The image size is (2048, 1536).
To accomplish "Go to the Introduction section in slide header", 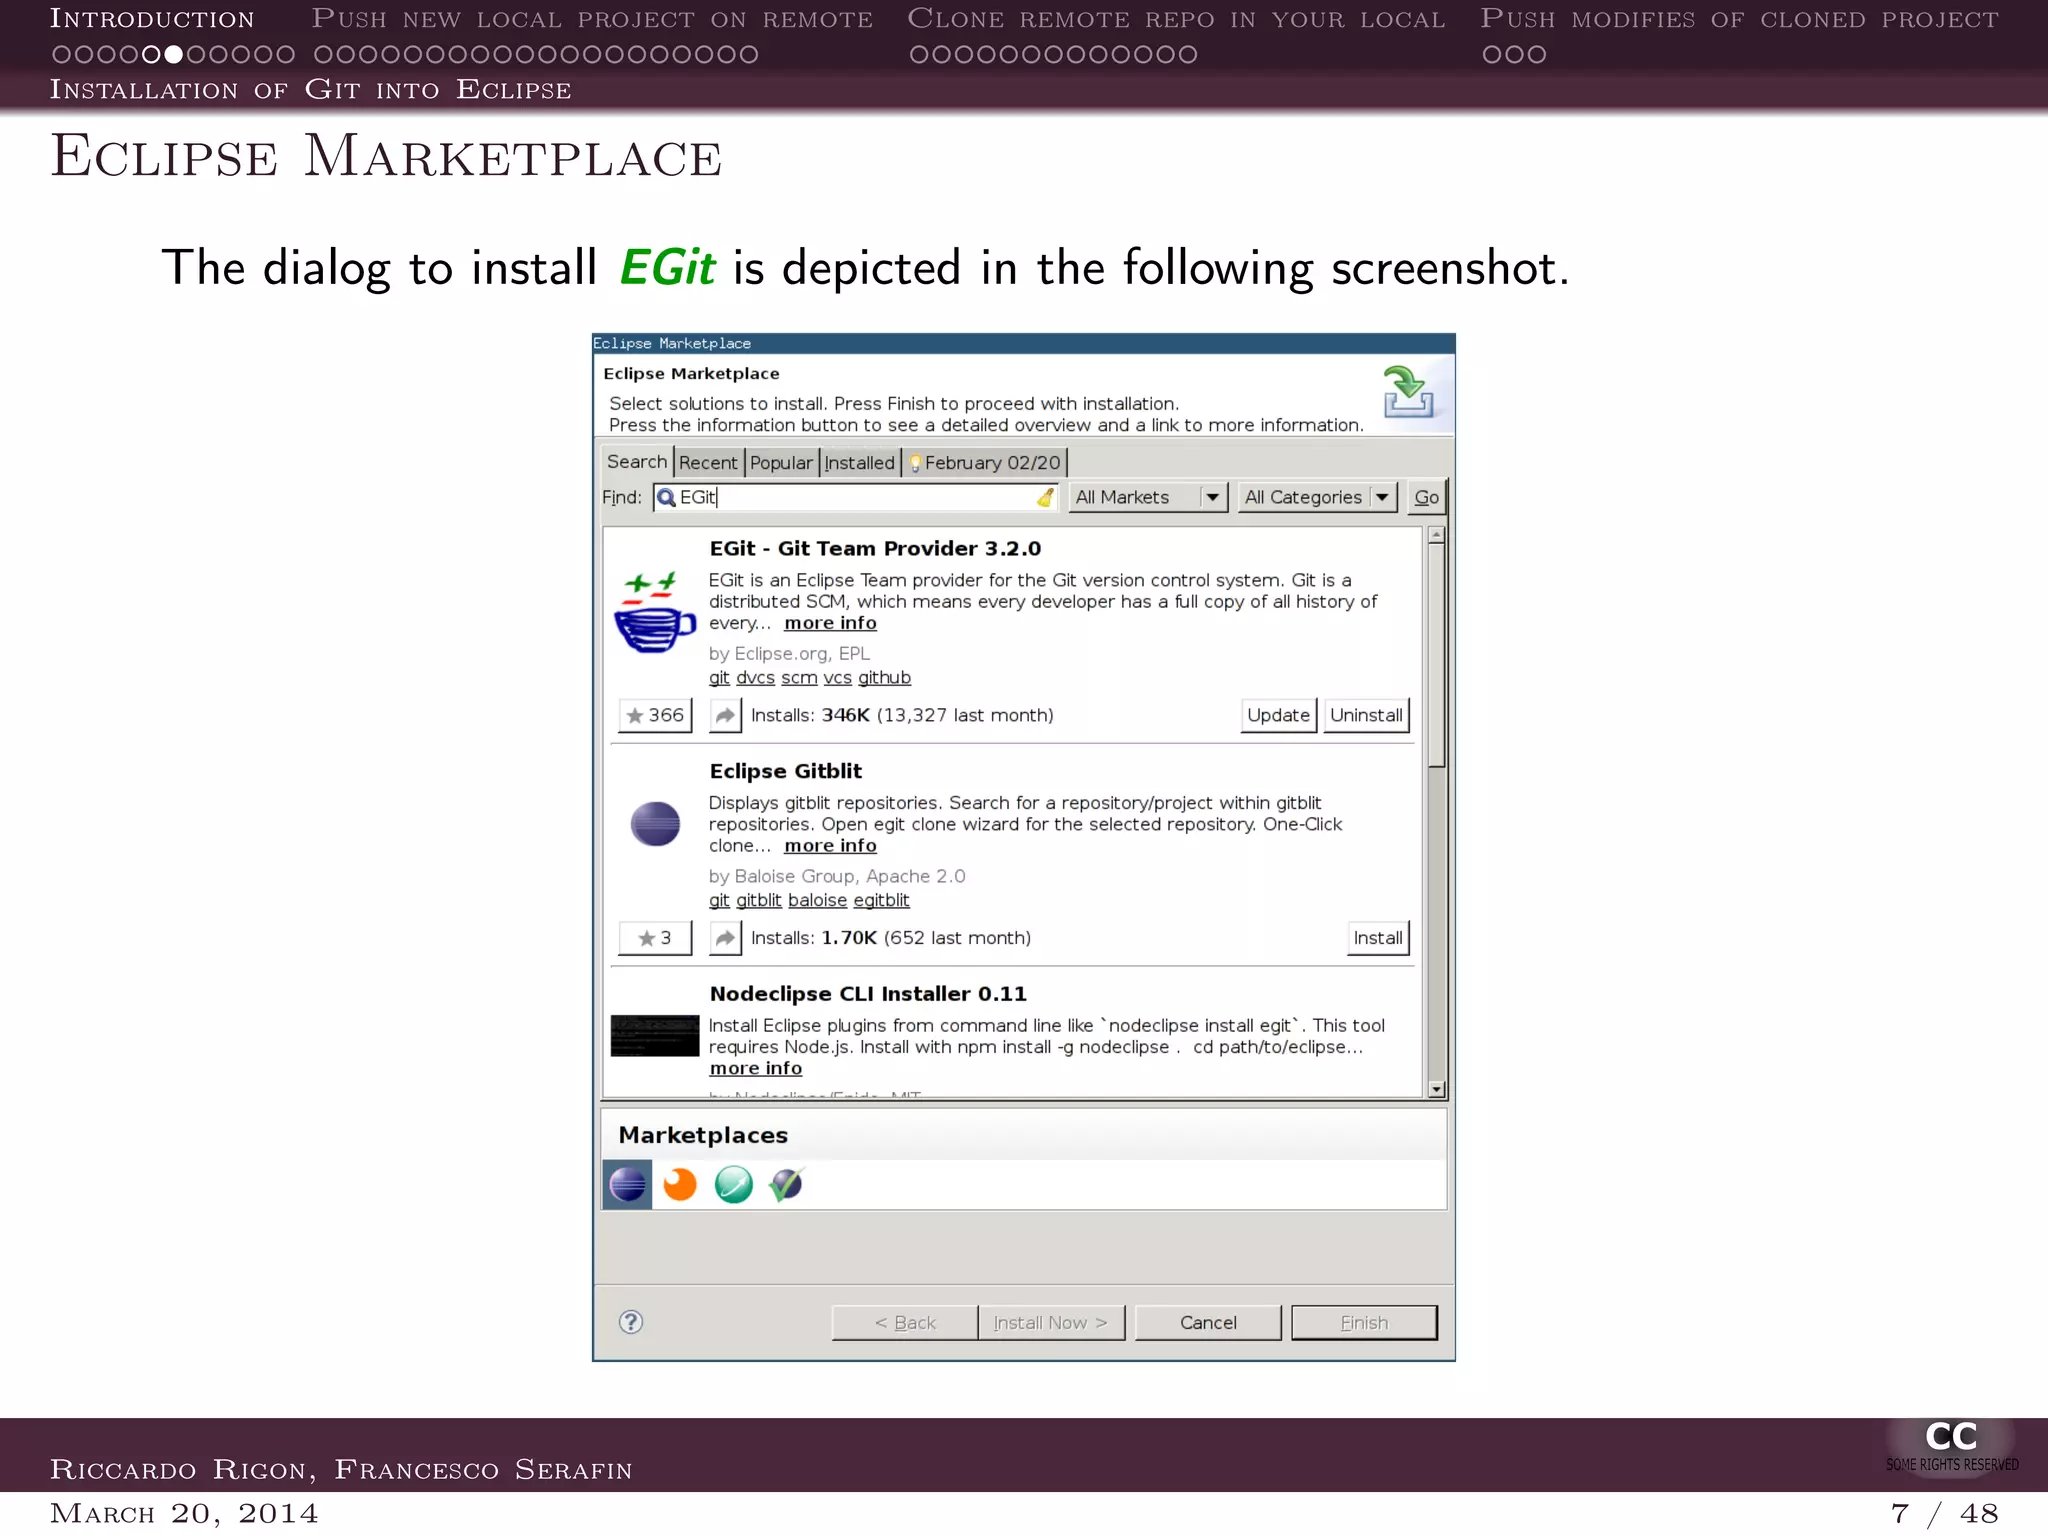I will pos(152,19).
